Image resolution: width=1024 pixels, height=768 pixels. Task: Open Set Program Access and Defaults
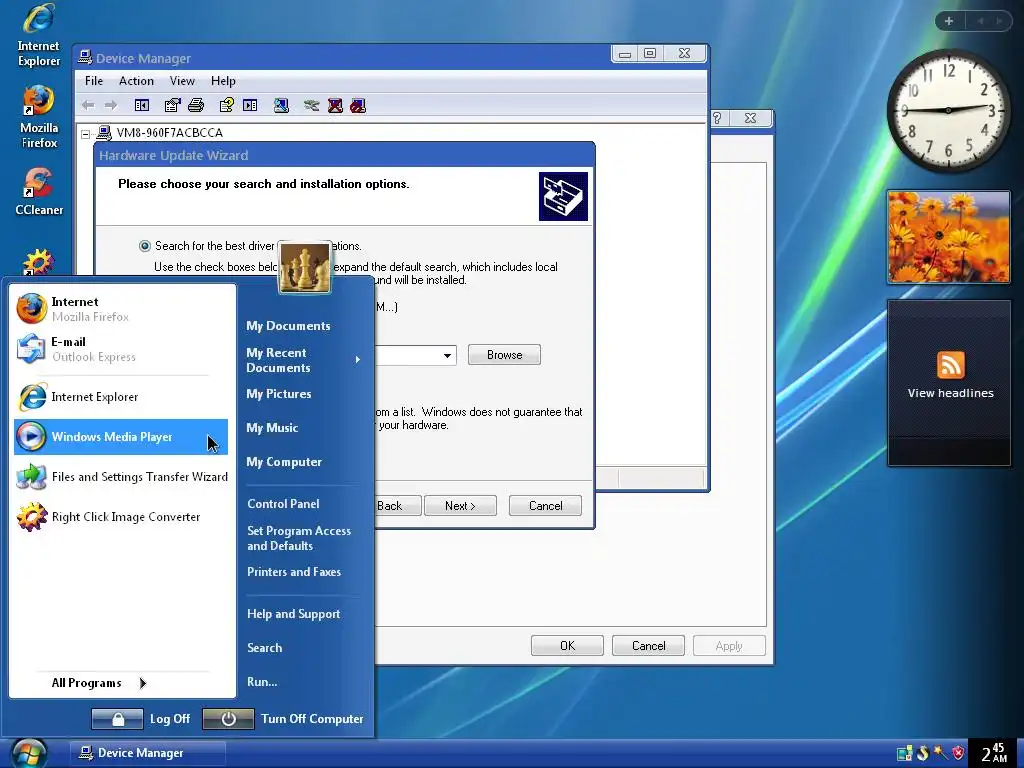pos(299,538)
